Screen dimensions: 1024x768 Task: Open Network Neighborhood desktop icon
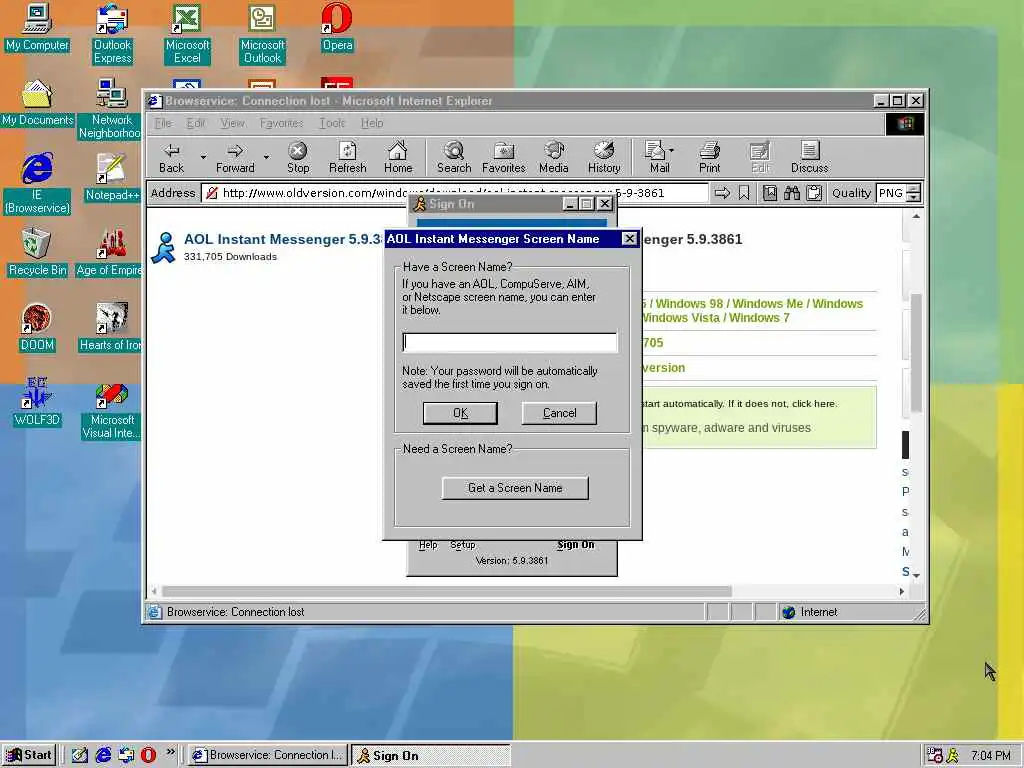[111, 109]
